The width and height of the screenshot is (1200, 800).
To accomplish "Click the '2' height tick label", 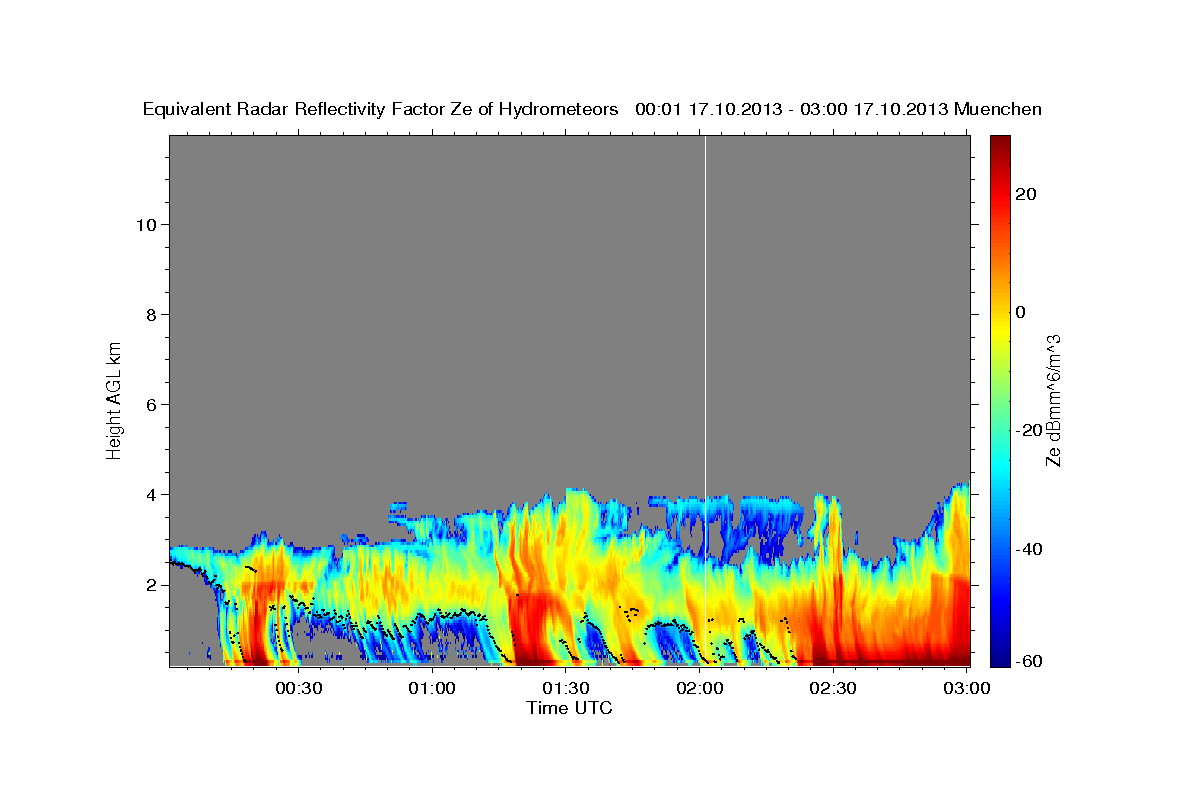I will click(149, 585).
